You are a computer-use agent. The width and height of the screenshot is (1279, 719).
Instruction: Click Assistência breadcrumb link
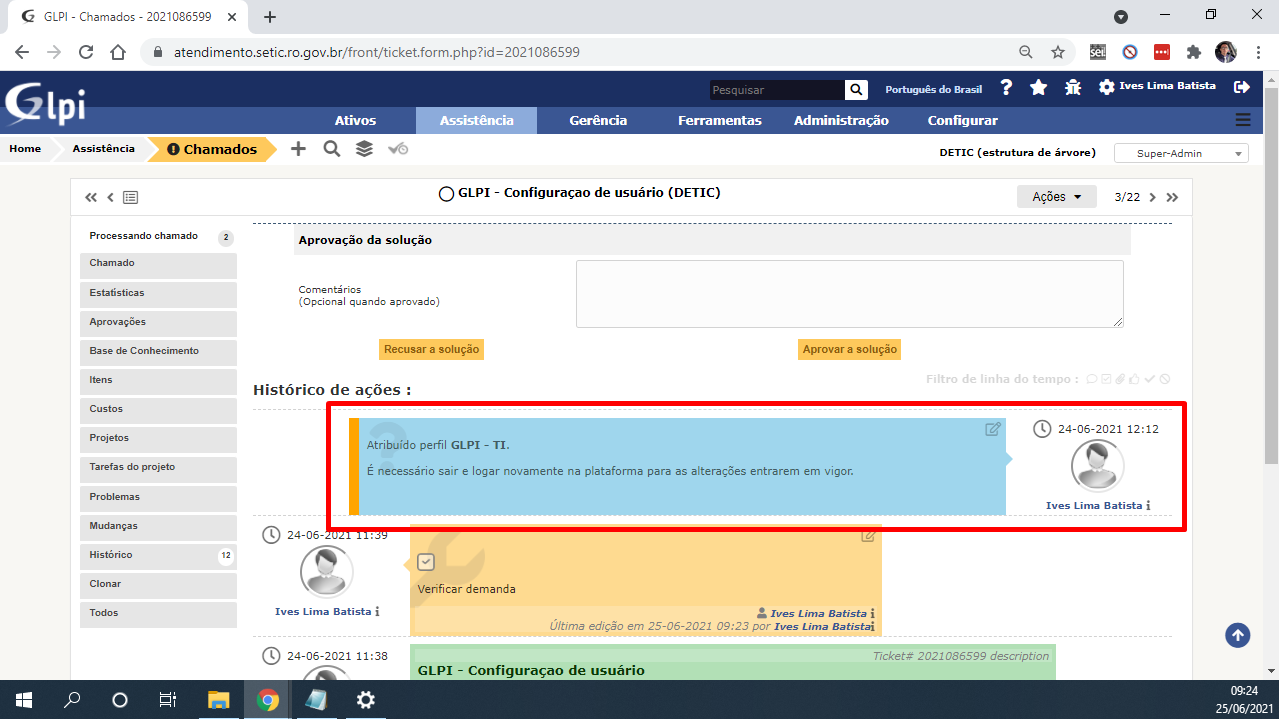click(103, 149)
